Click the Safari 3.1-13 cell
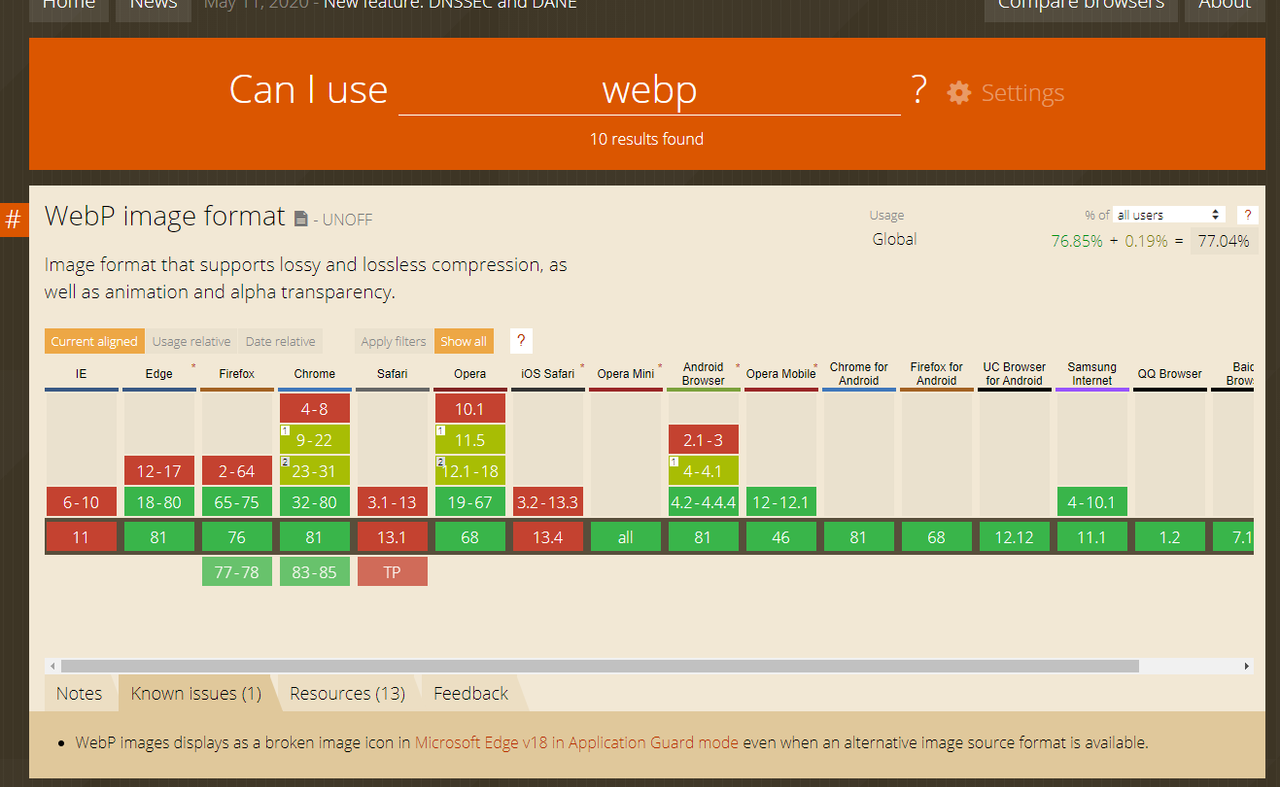 coord(392,502)
